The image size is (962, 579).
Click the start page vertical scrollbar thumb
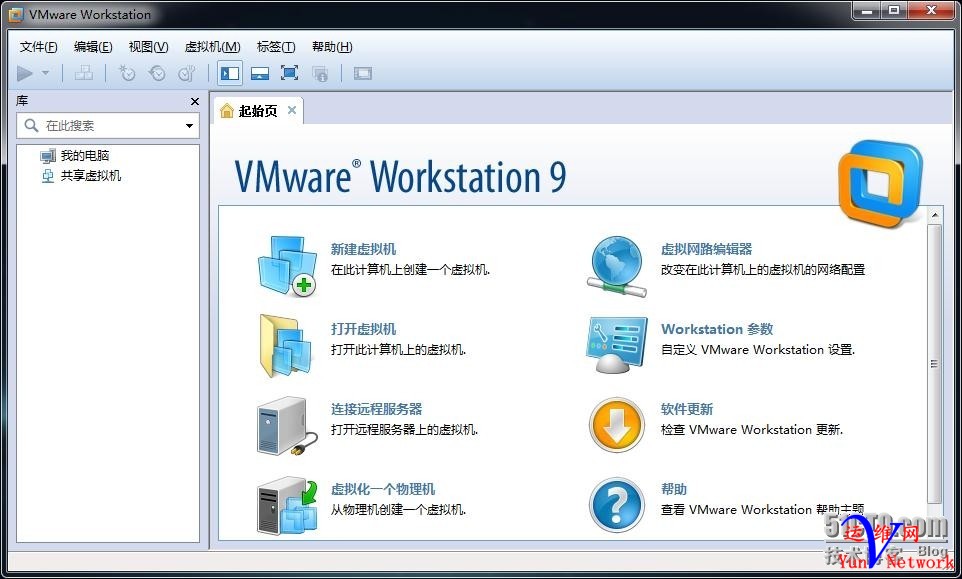click(934, 363)
